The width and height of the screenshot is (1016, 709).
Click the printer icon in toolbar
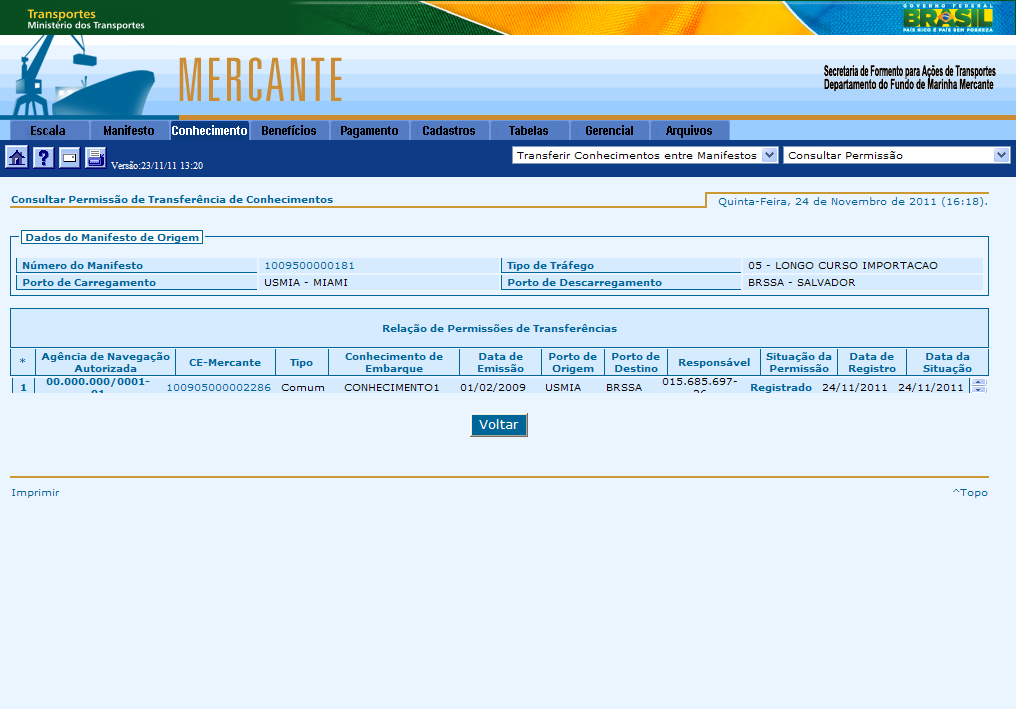click(x=95, y=157)
